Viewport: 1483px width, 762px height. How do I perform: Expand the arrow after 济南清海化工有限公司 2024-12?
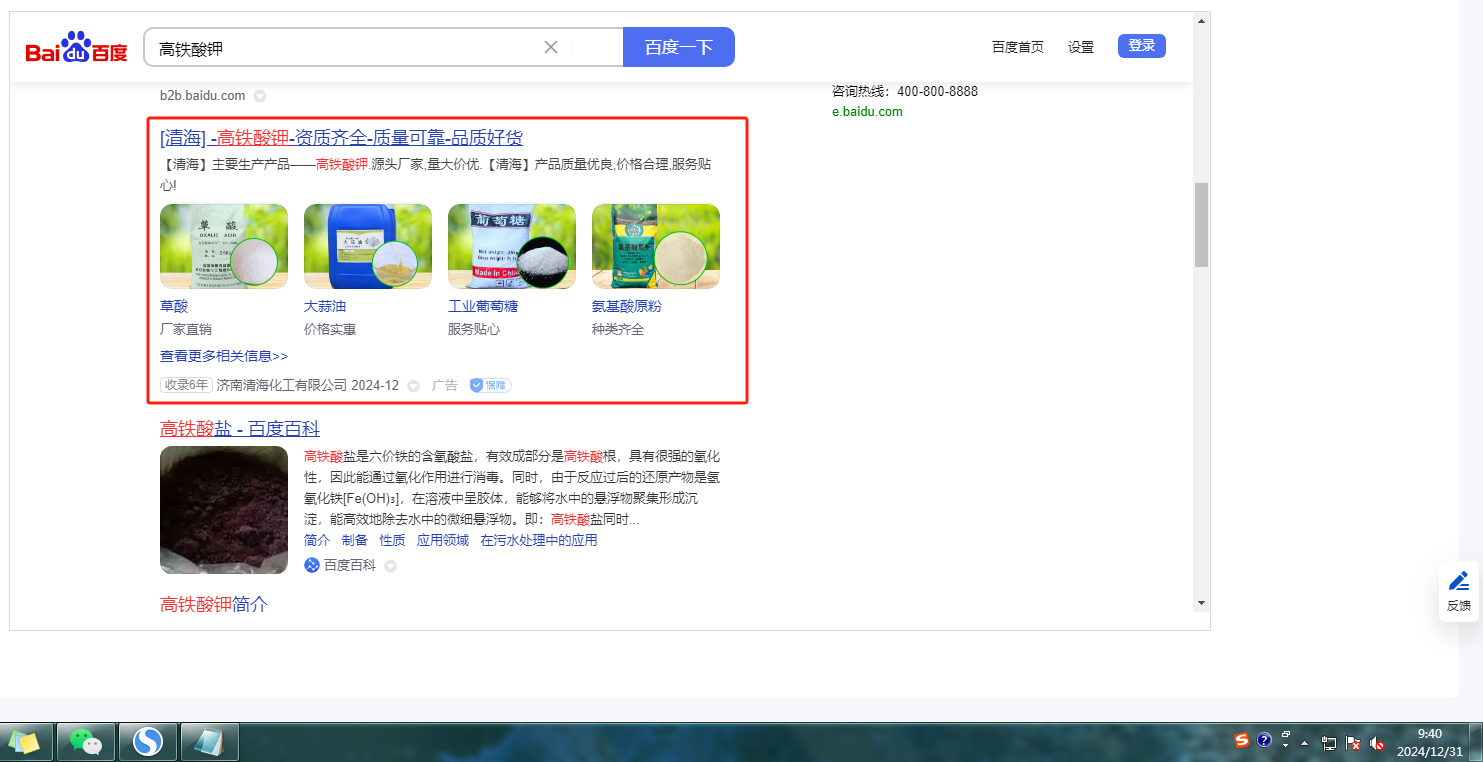pyautogui.click(x=413, y=386)
